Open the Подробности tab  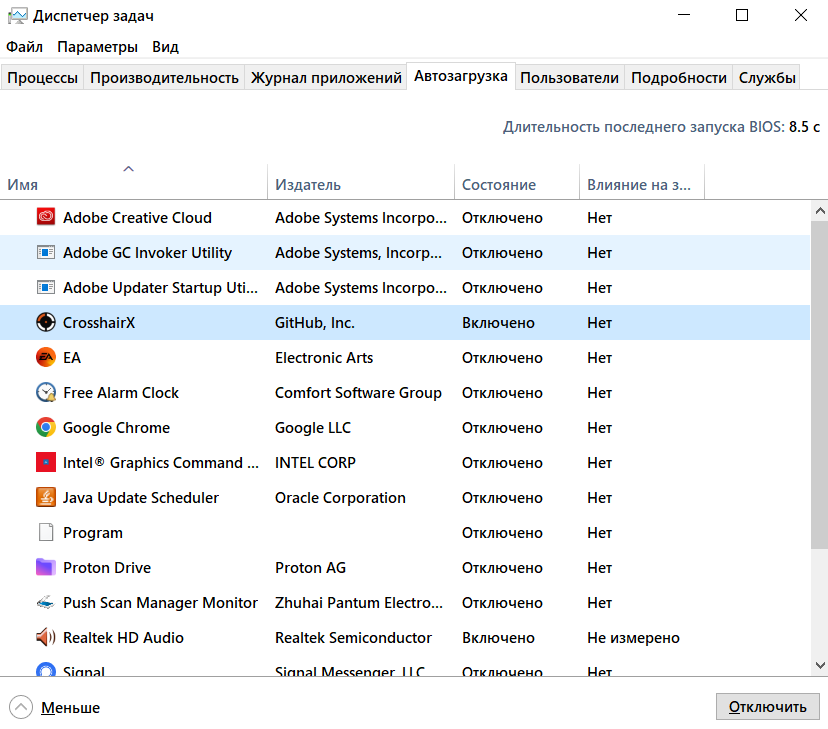tap(679, 78)
